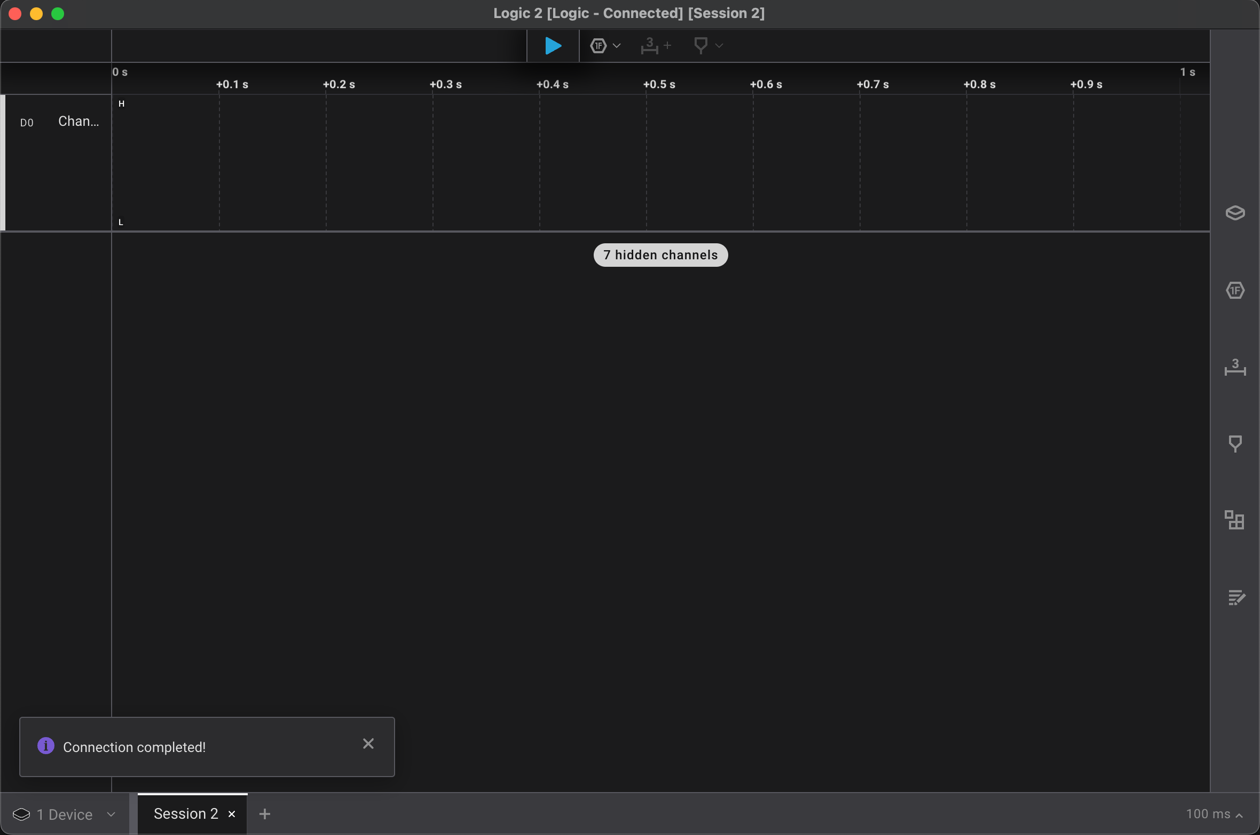The width and height of the screenshot is (1260, 835).
Task: Open the timing marker dropdown chevron
Action: tap(719, 46)
